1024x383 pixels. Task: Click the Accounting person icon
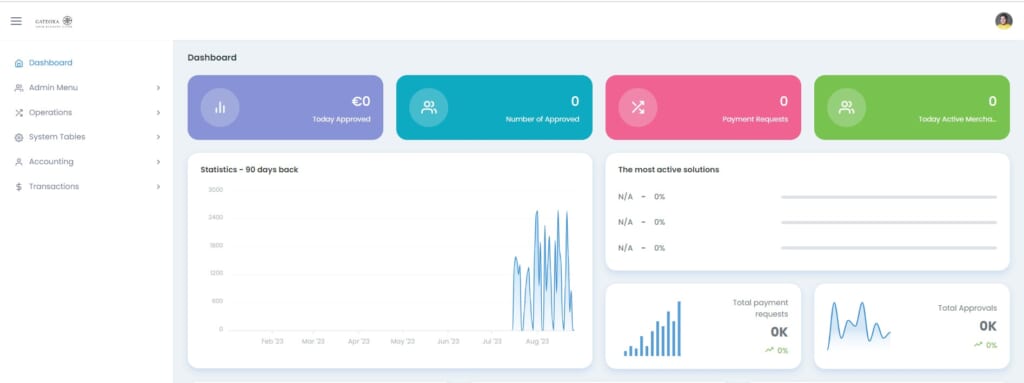19,162
